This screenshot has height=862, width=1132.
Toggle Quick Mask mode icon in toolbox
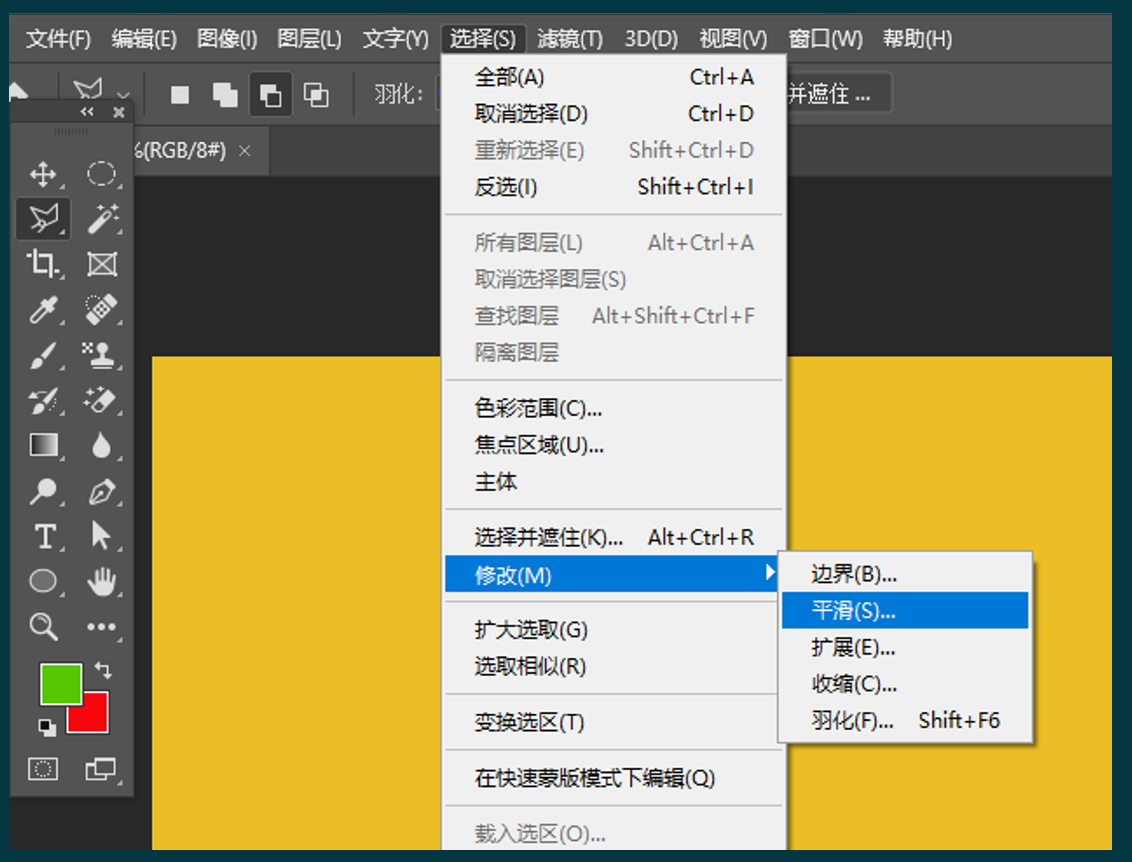click(x=43, y=769)
